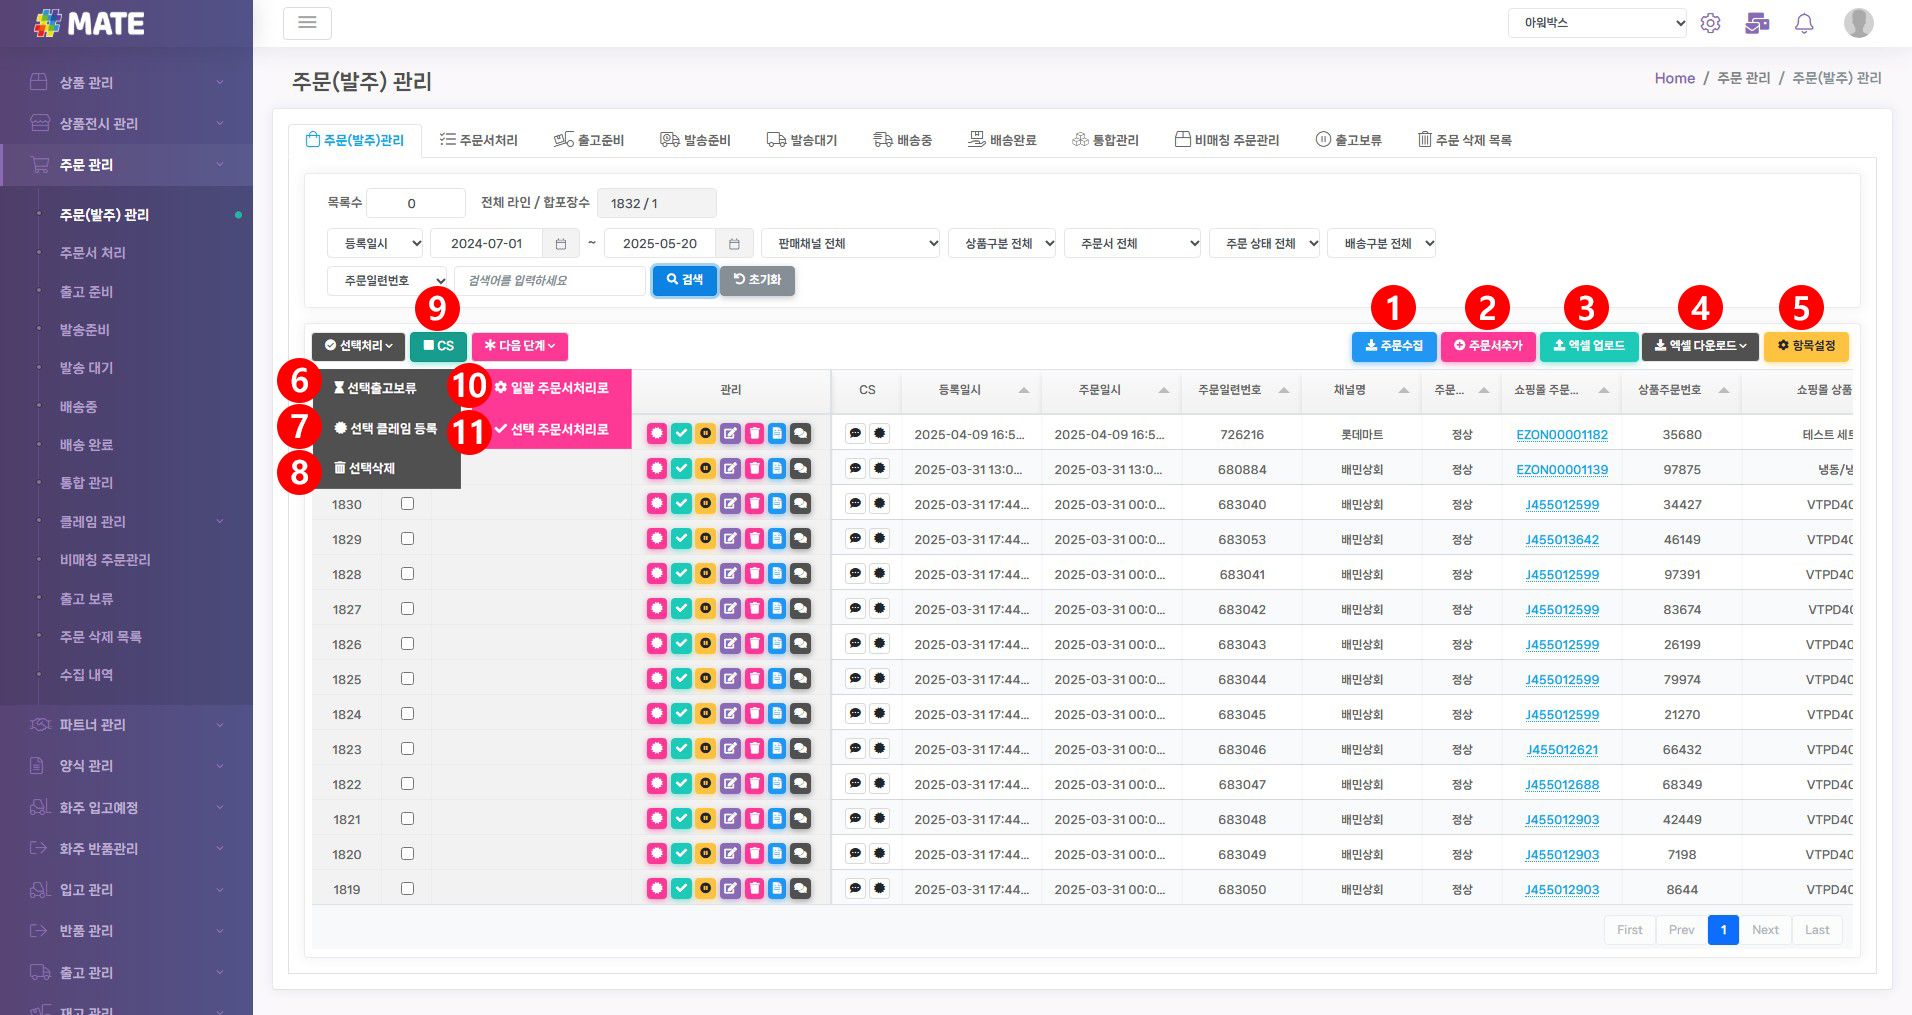Open the messages icon beside the gear
The height and width of the screenshot is (1015, 1912).
click(x=1757, y=23)
